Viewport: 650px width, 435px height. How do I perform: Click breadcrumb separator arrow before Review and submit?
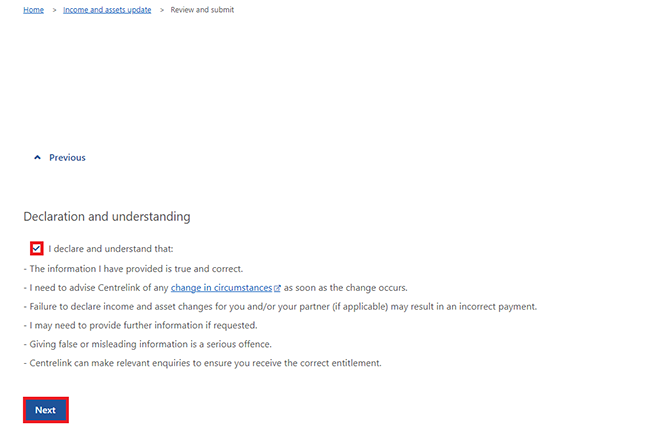coord(162,10)
